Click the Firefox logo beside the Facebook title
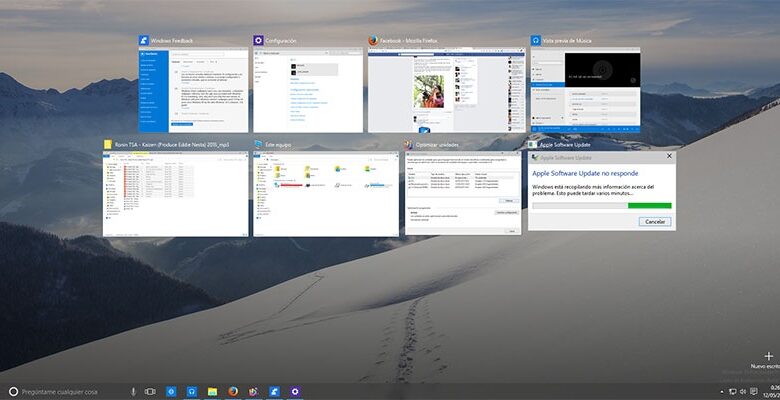Image resolution: width=780 pixels, height=400 pixels. tap(373, 40)
